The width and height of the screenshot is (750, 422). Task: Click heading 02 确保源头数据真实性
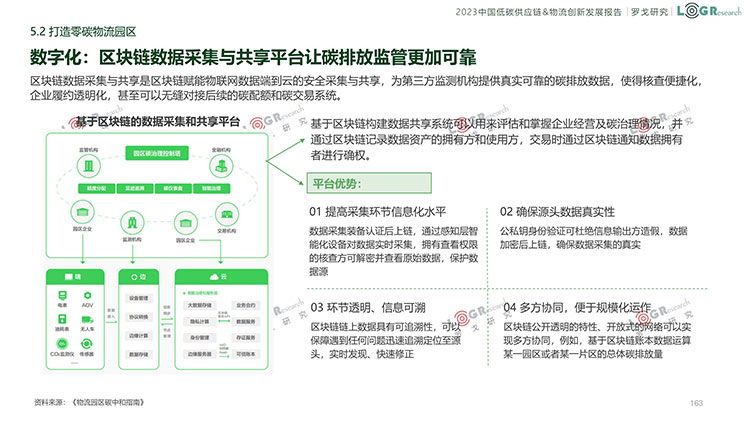click(557, 211)
